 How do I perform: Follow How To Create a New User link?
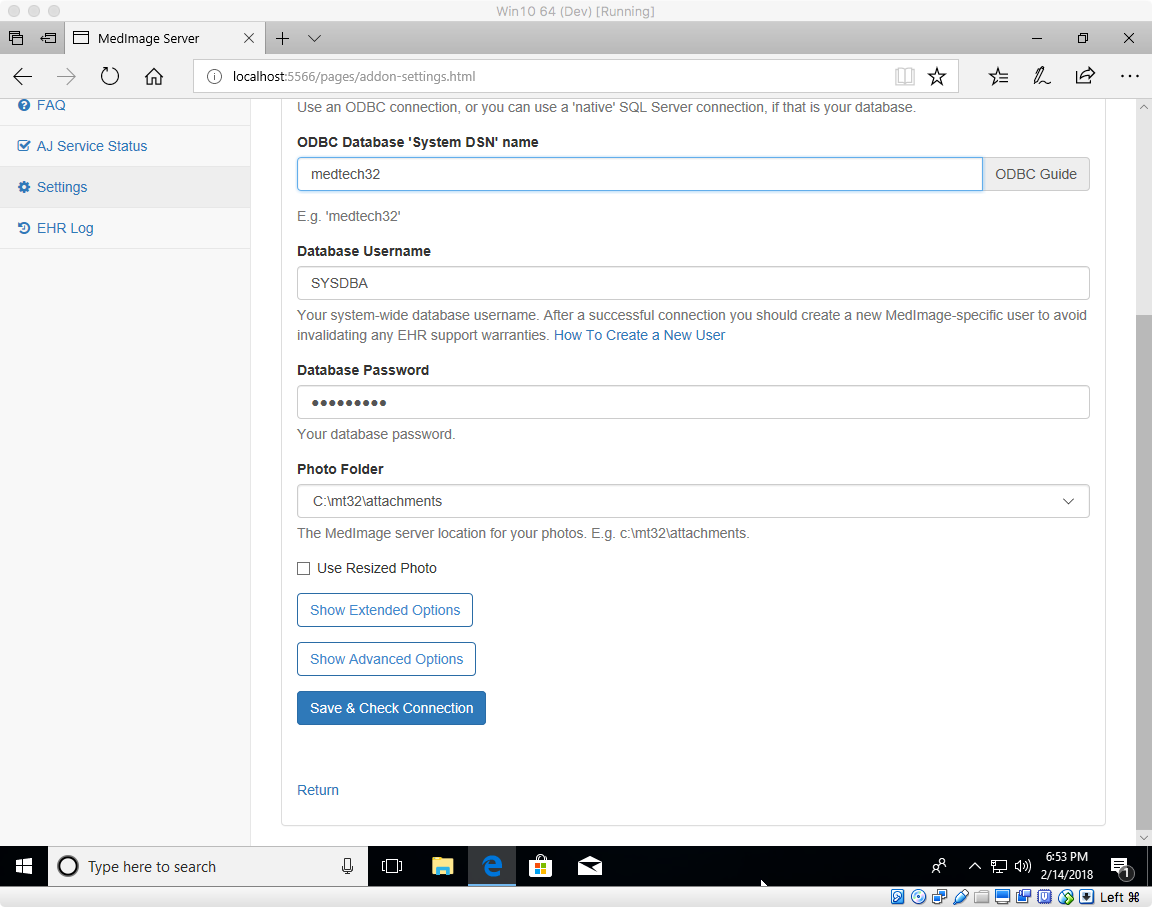pos(639,335)
